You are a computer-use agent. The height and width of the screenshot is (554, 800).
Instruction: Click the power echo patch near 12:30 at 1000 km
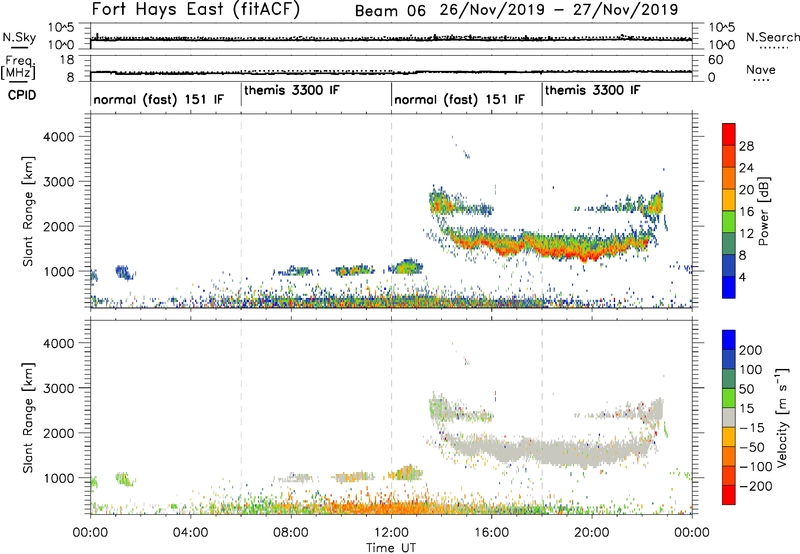coord(407,267)
